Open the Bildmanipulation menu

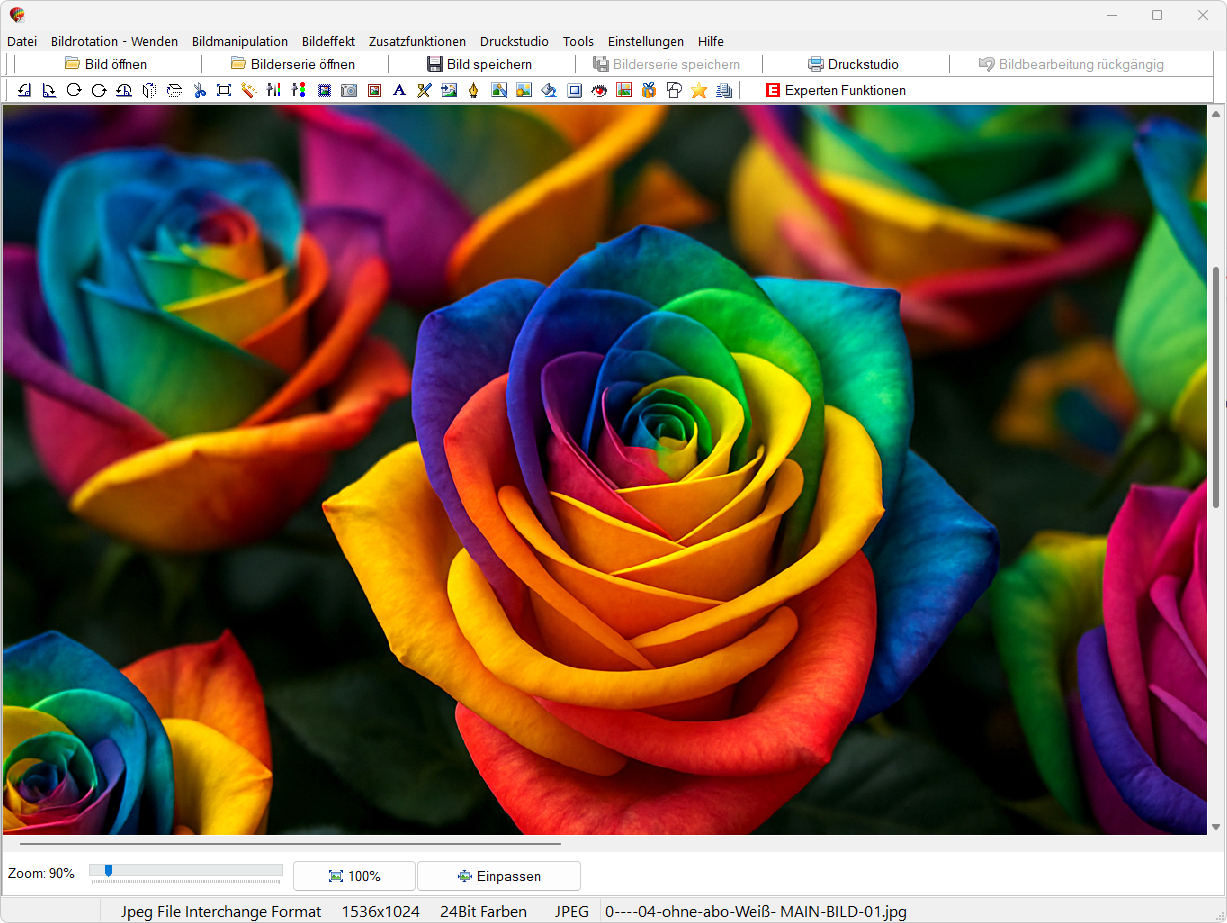(240, 41)
